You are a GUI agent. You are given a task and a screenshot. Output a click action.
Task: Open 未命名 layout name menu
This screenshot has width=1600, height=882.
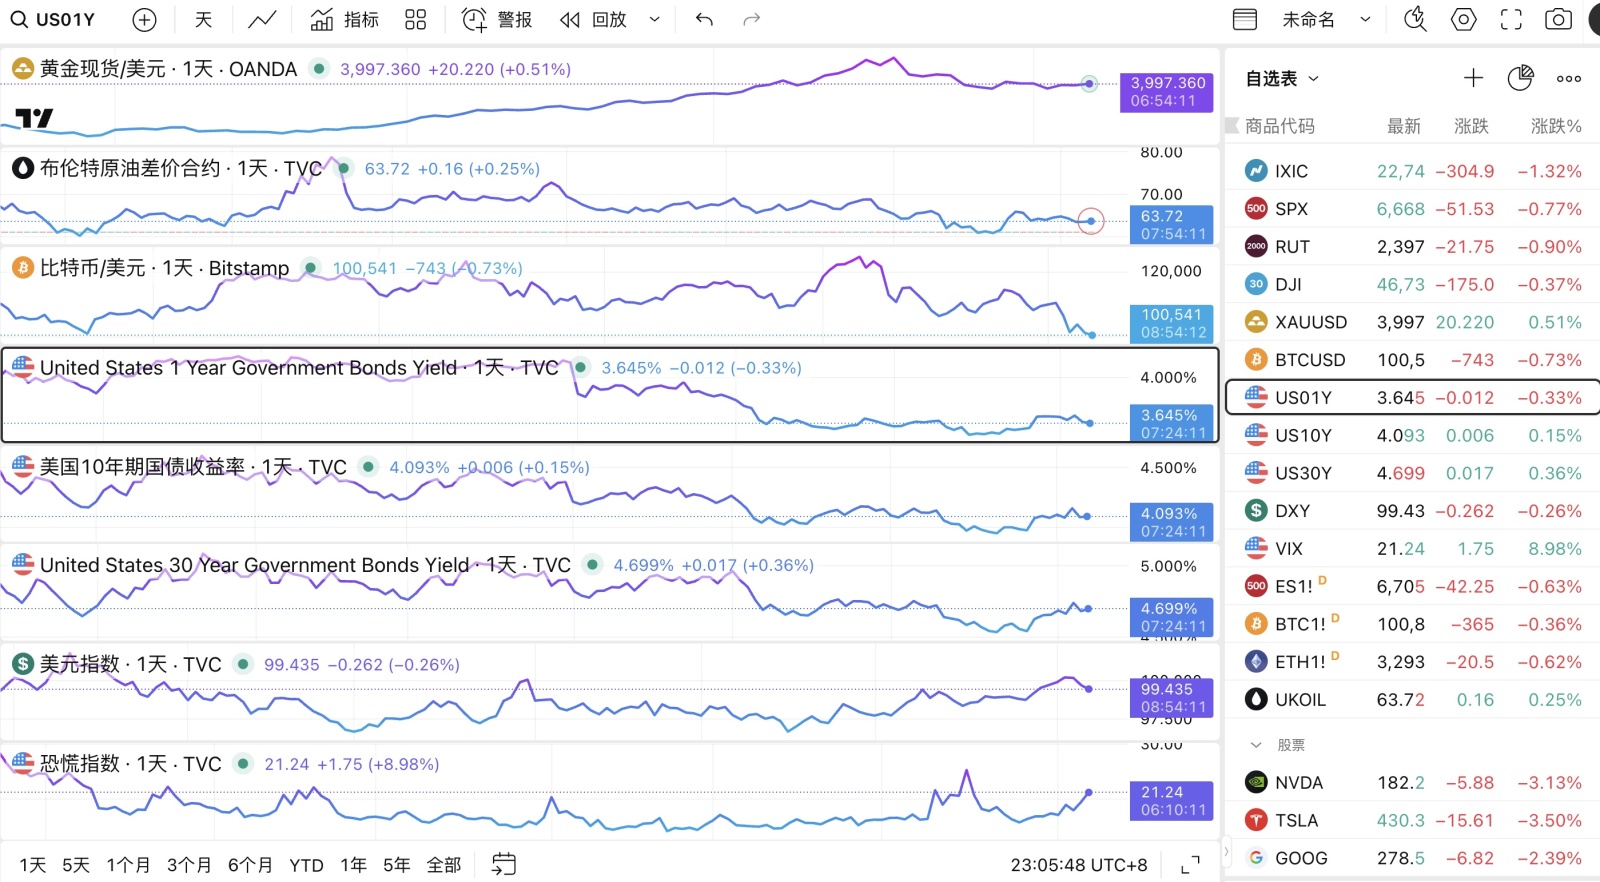pyautogui.click(x=1308, y=19)
